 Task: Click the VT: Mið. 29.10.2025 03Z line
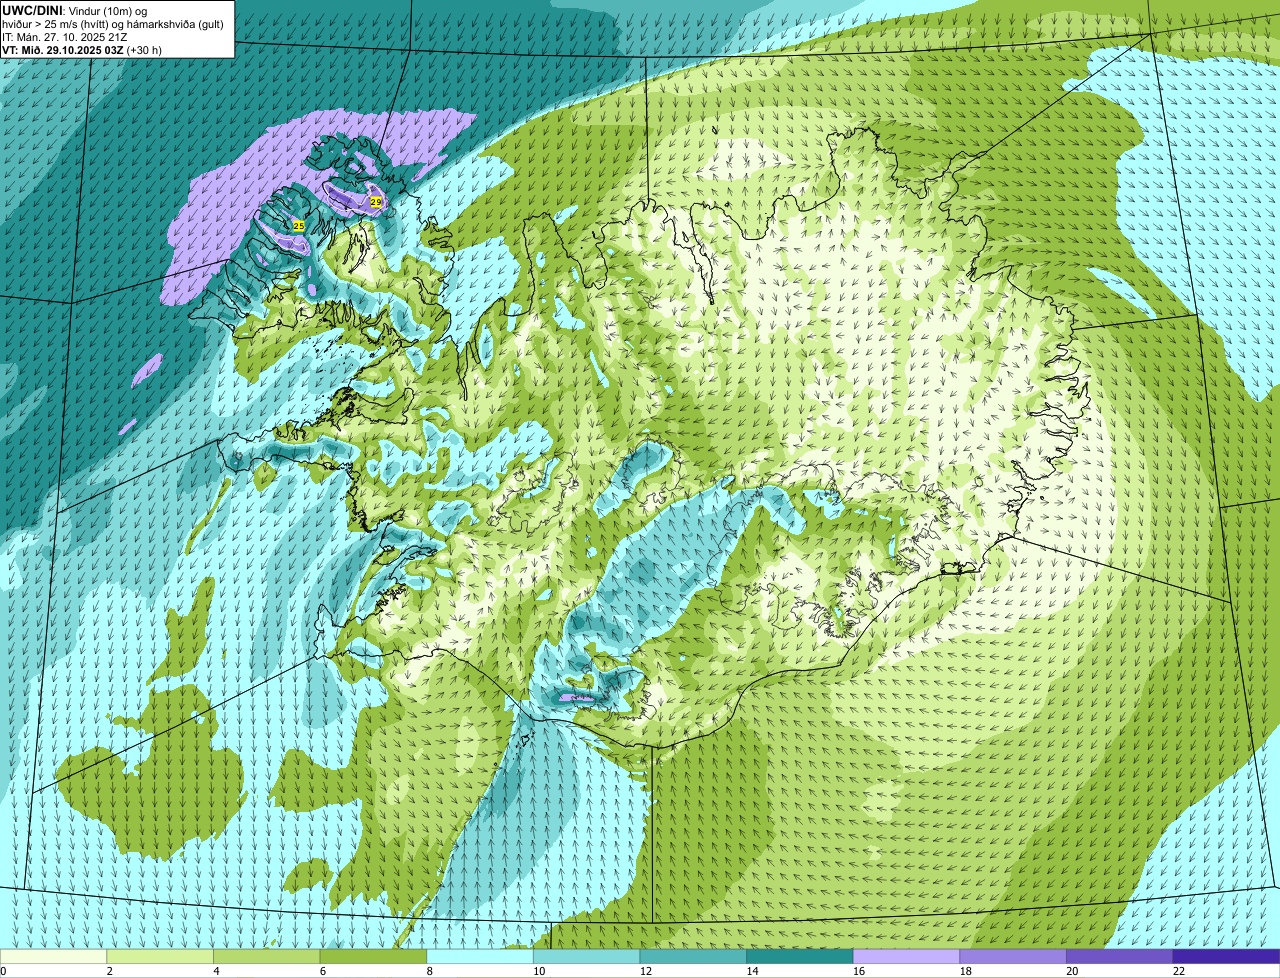(x=63, y=50)
